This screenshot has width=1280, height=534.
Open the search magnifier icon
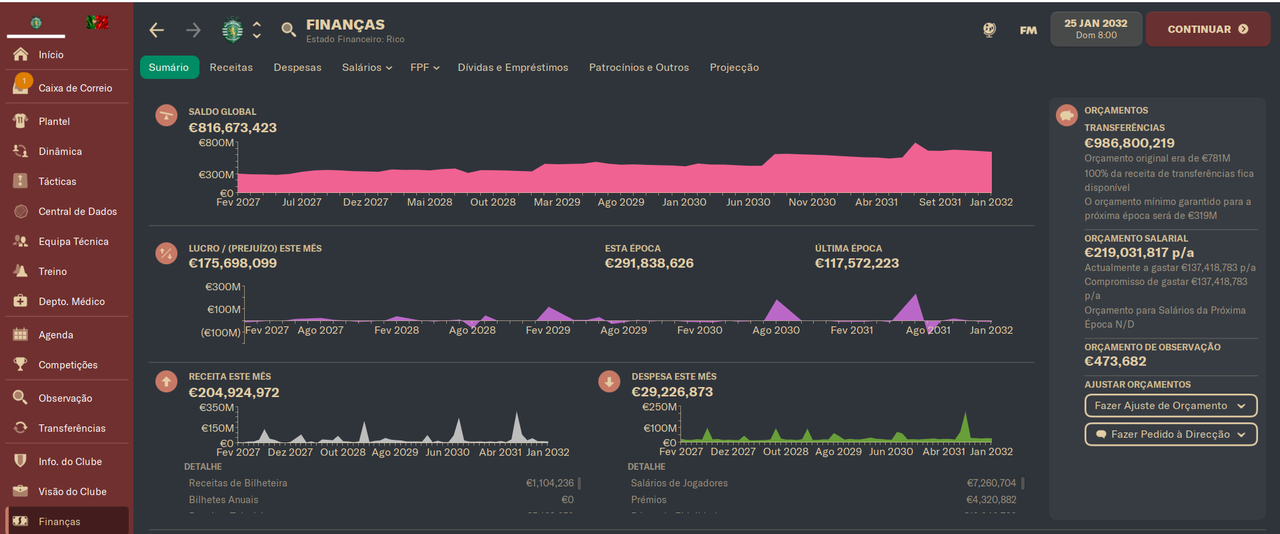[289, 30]
